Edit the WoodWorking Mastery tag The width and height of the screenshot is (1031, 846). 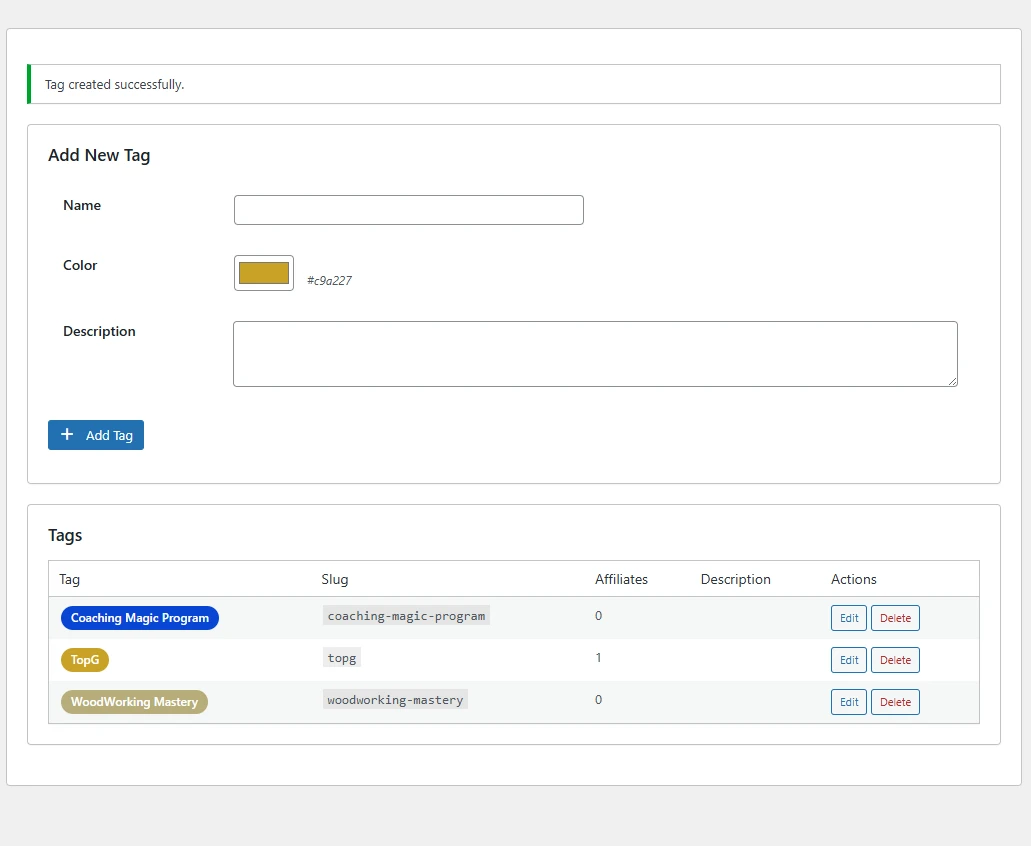[x=848, y=702]
